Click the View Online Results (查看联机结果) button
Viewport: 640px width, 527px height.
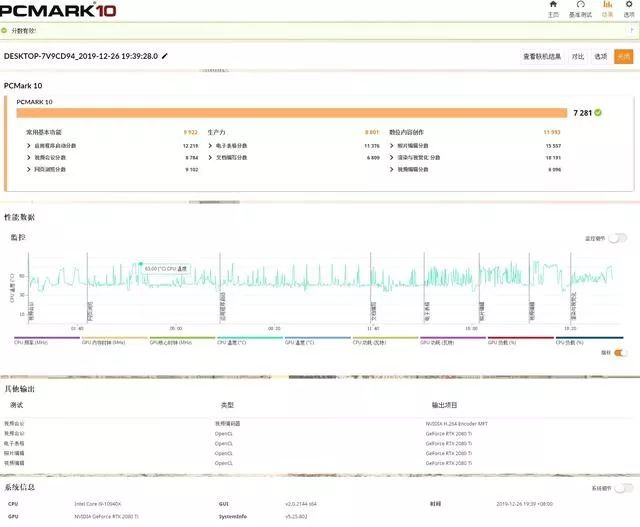542,56
